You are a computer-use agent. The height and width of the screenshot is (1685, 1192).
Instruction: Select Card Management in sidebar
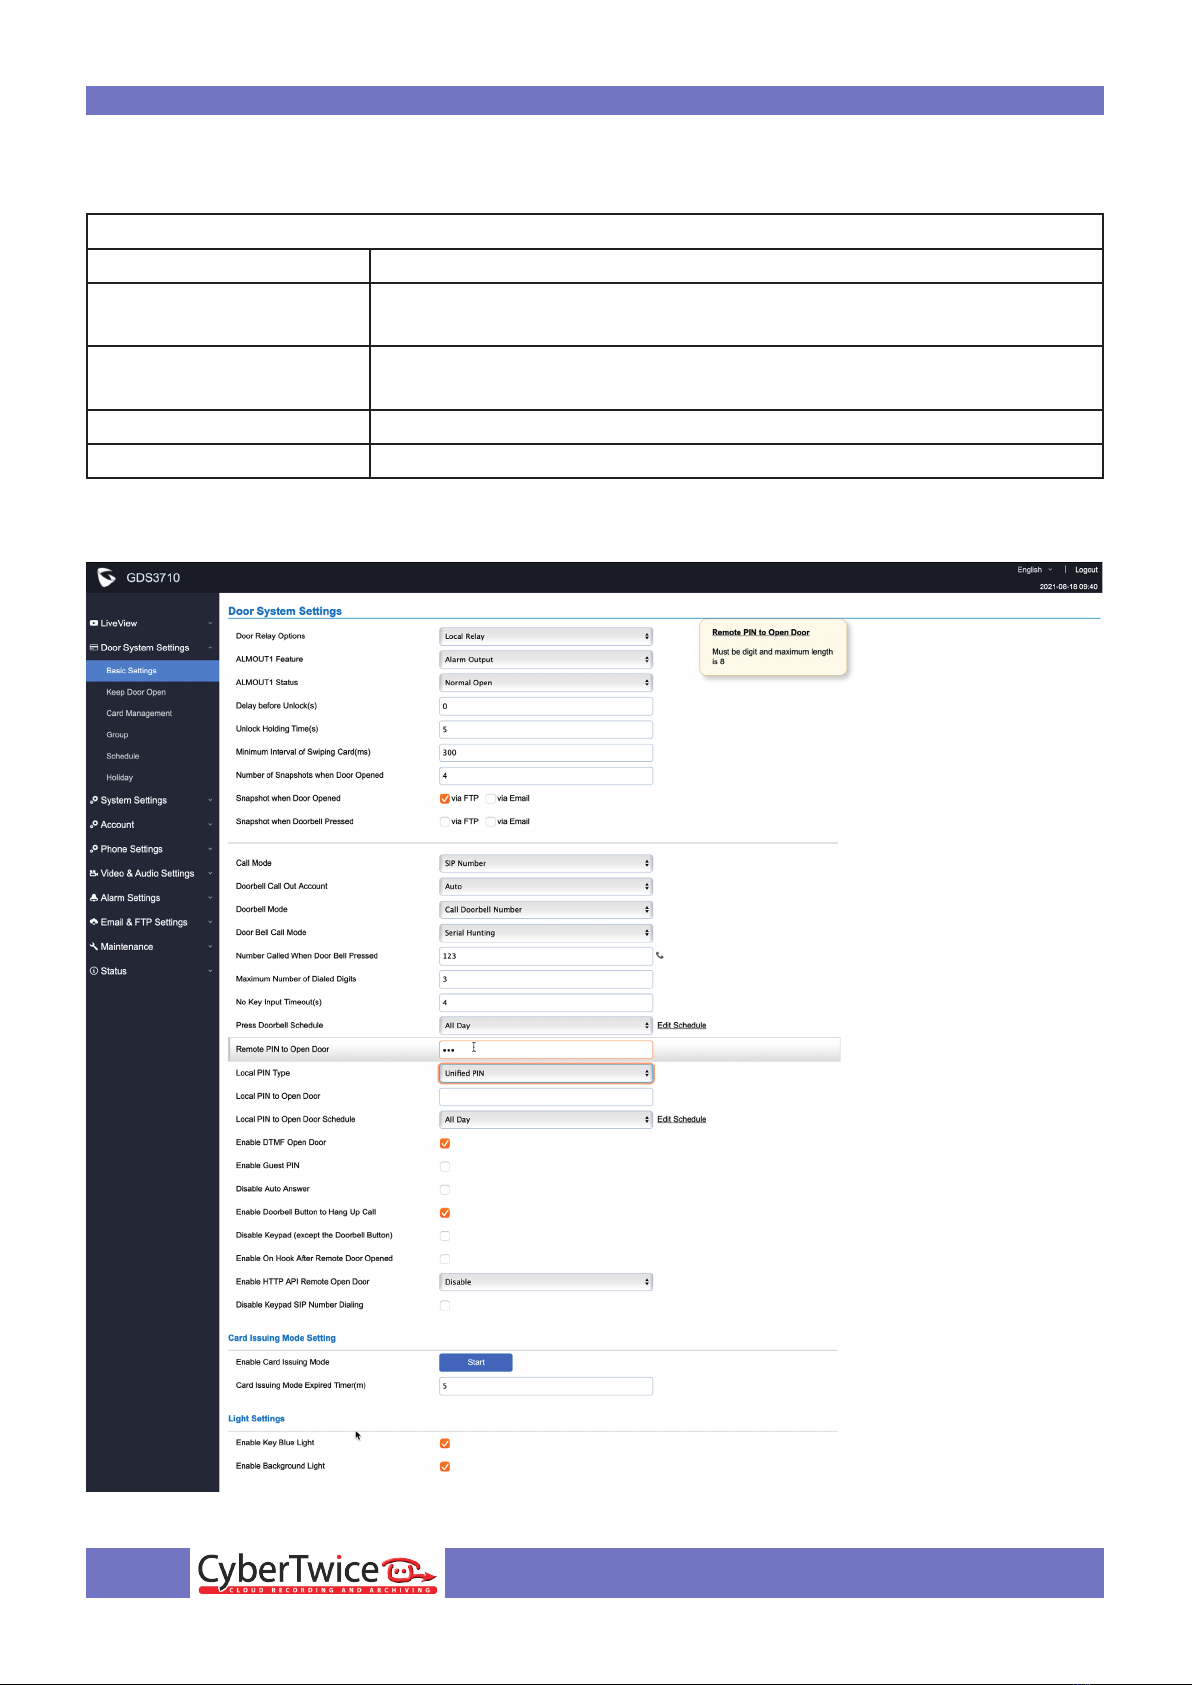click(139, 713)
